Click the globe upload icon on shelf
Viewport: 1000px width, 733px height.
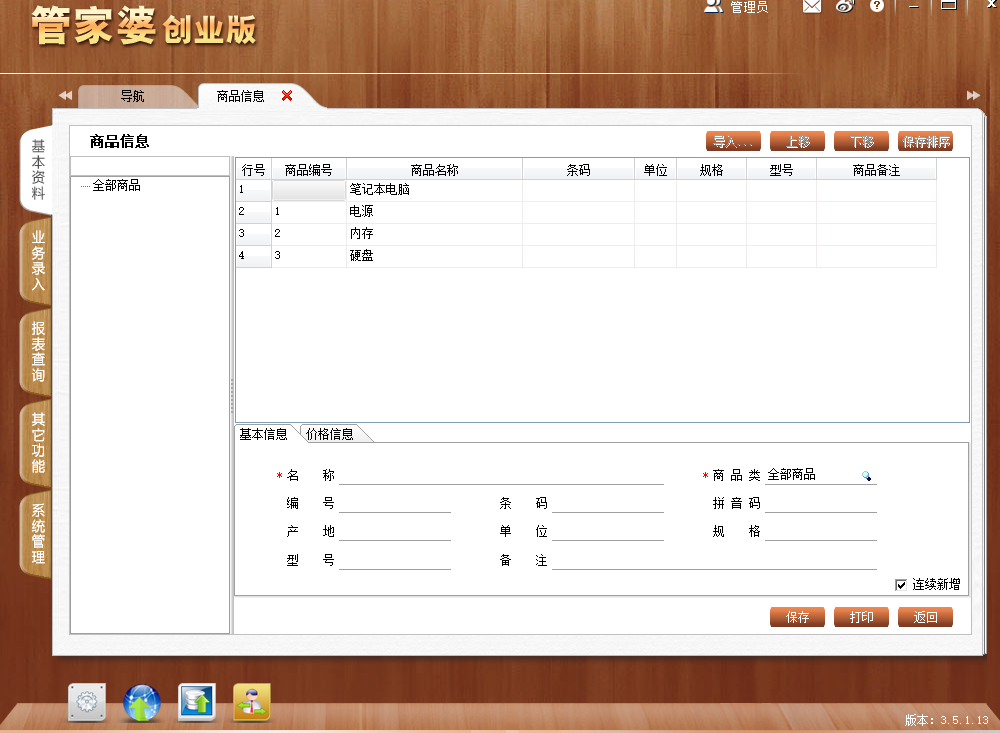click(x=142, y=702)
